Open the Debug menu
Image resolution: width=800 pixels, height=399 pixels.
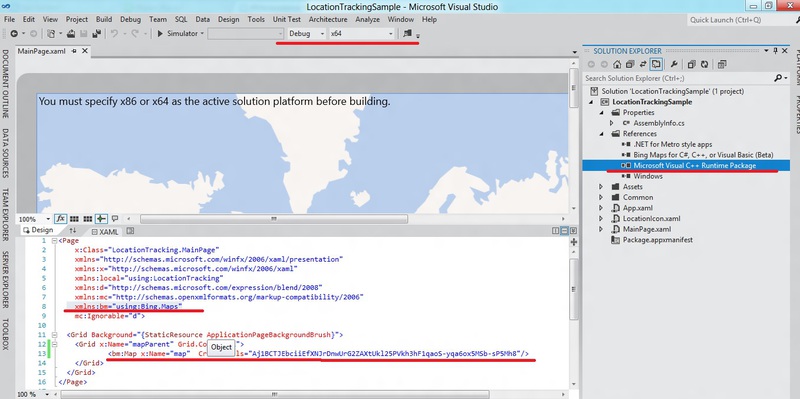pyautogui.click(x=131, y=19)
